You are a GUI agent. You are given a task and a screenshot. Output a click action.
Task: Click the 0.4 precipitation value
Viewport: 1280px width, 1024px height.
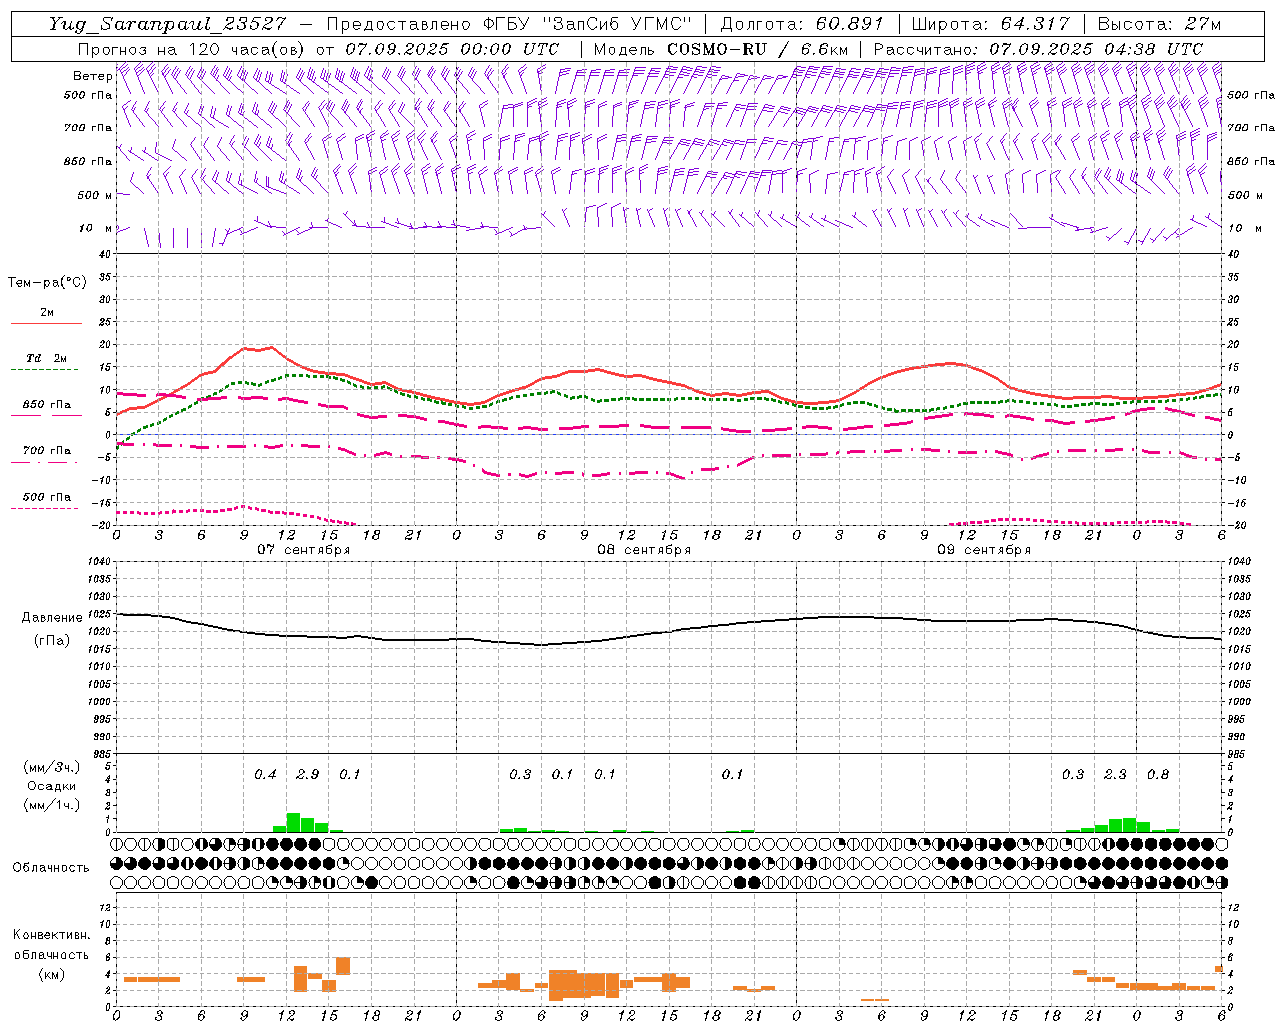point(265,774)
